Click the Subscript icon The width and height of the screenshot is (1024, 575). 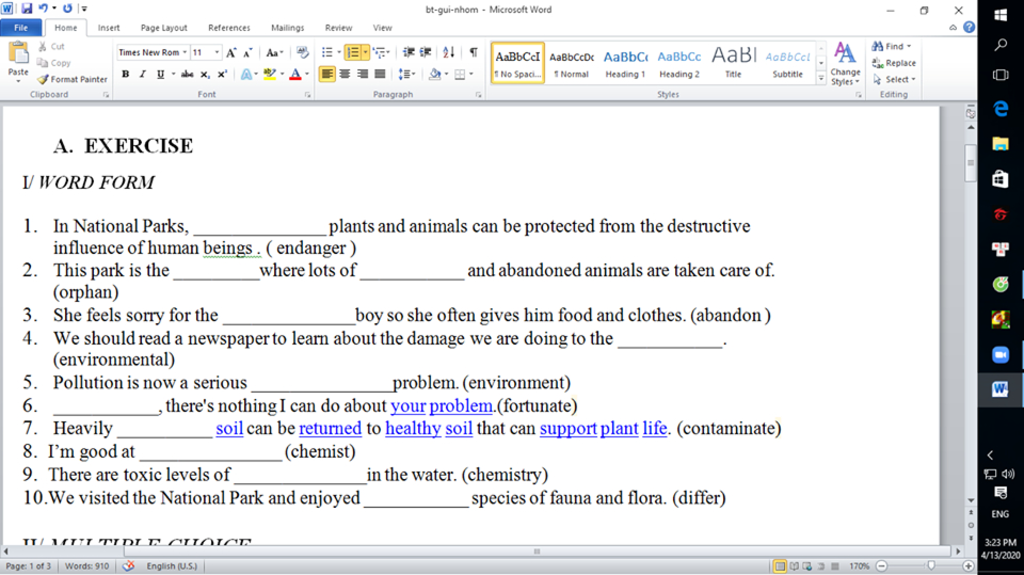coord(205,74)
